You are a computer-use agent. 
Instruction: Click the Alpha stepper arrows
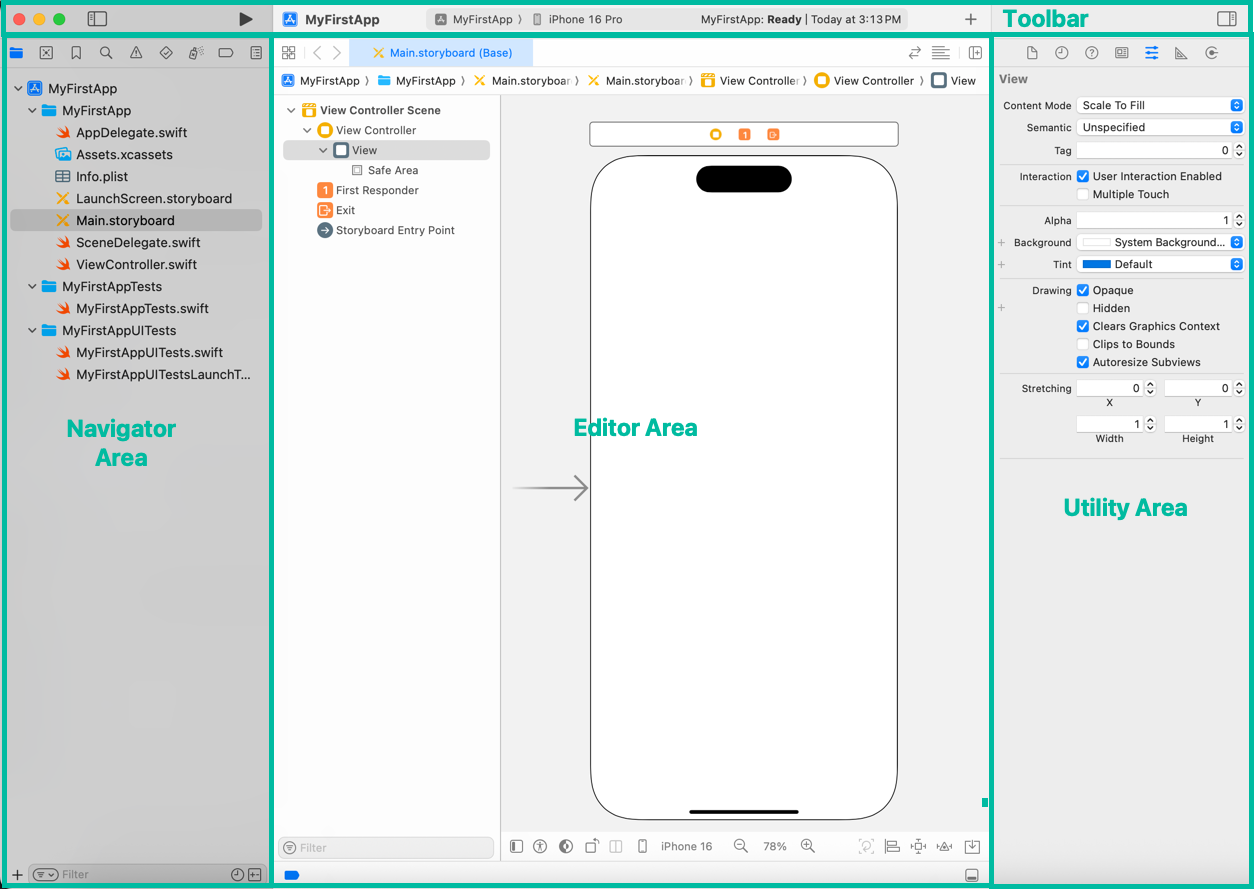pyautogui.click(x=1240, y=220)
